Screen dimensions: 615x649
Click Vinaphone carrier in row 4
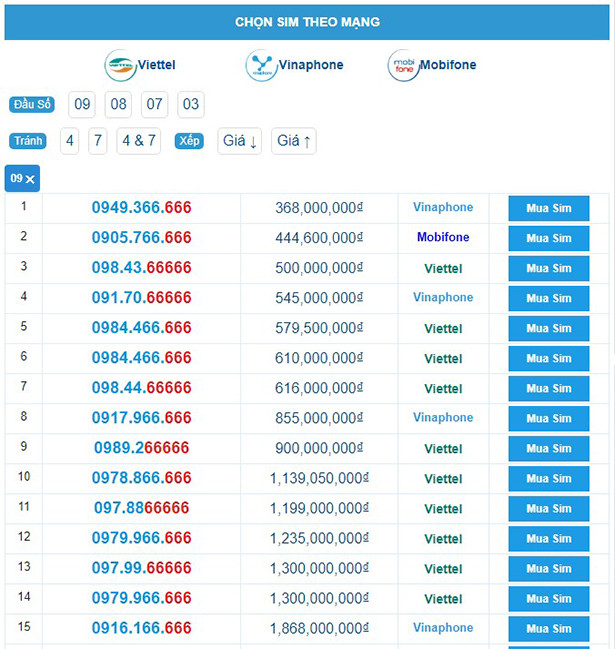[x=443, y=297]
